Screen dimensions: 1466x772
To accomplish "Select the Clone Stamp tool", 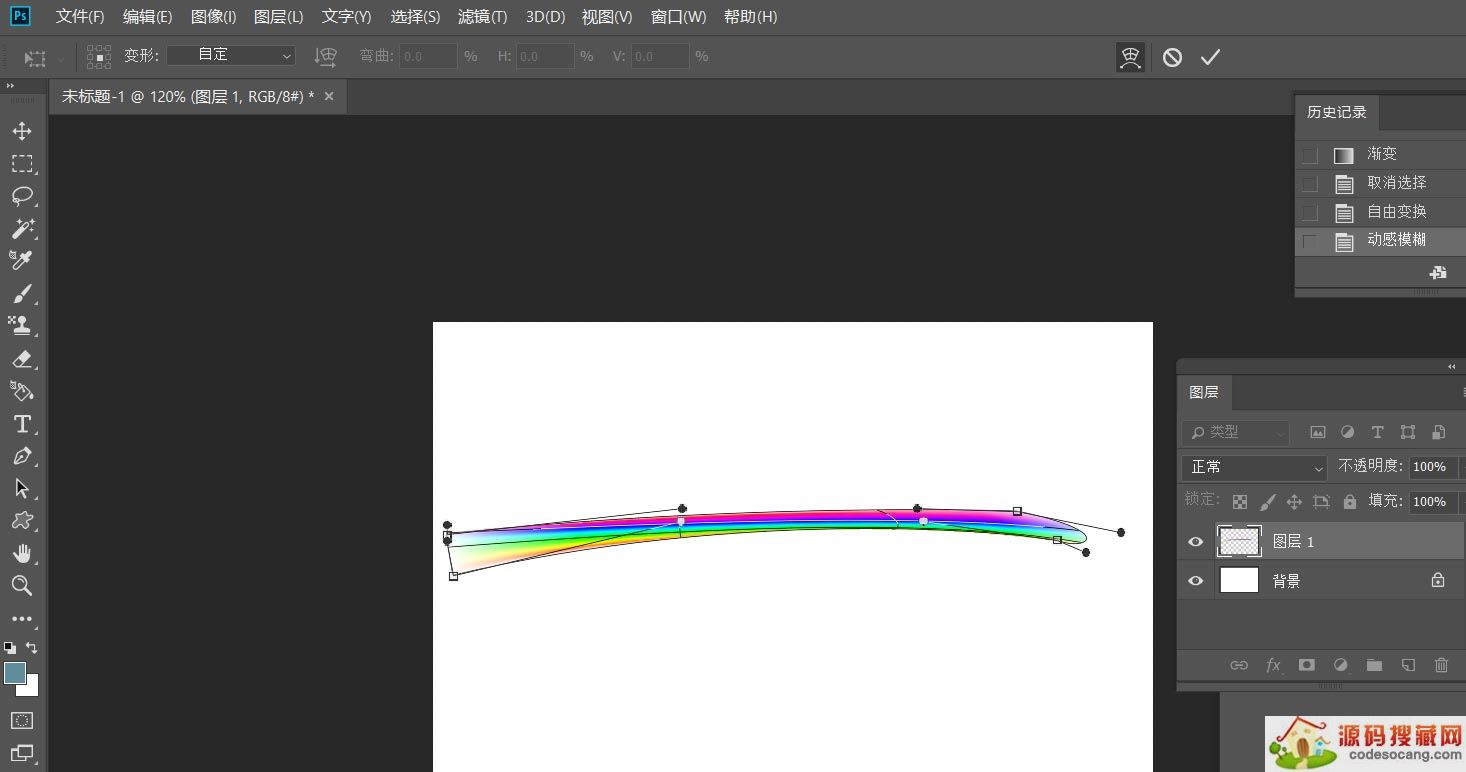I will click(22, 325).
